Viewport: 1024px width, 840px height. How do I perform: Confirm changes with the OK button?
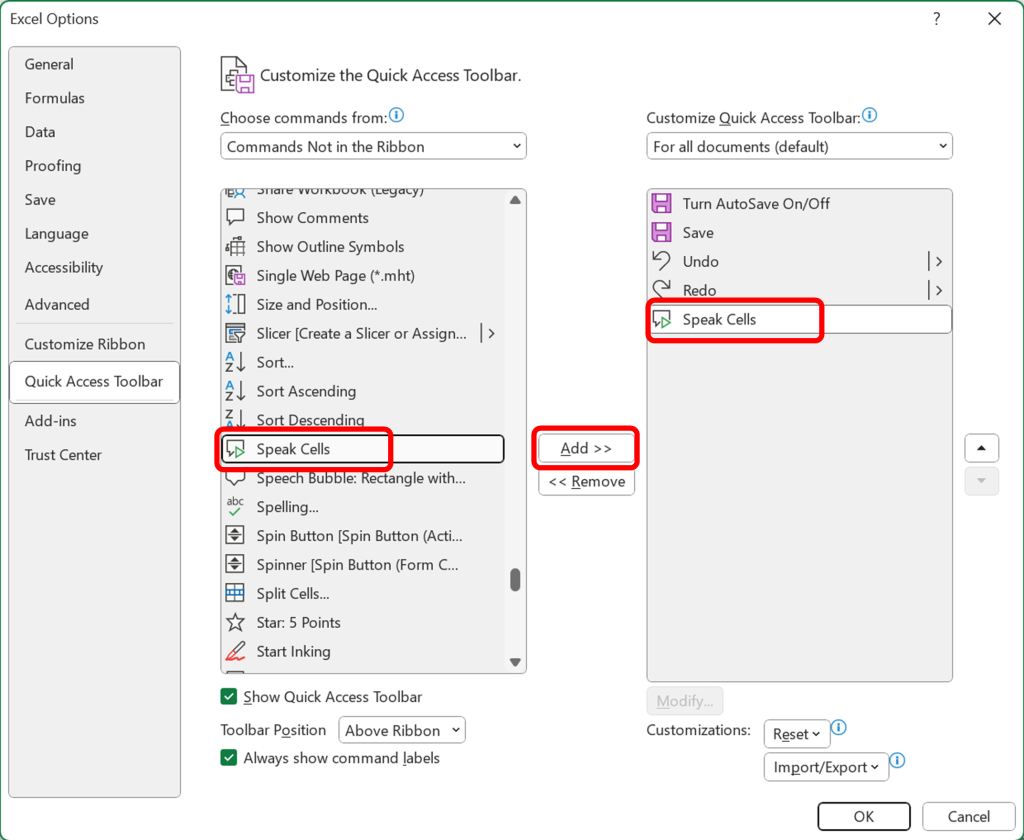[x=863, y=816]
